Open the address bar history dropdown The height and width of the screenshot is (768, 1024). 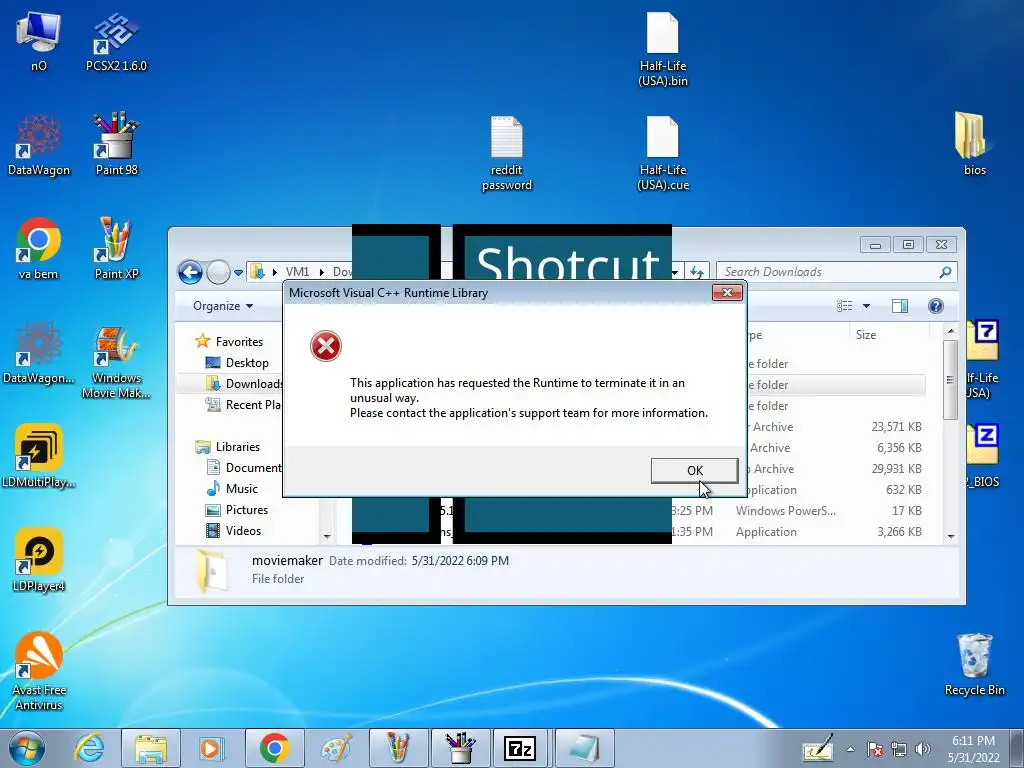(675, 272)
